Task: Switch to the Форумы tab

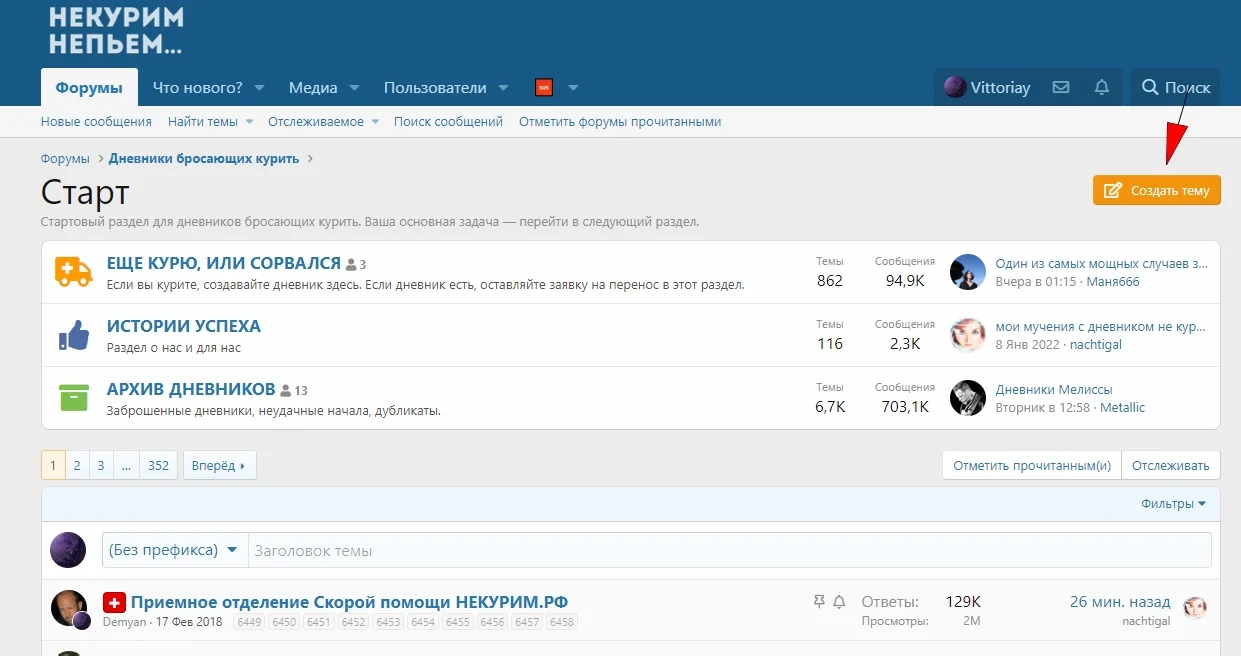Action: tap(89, 87)
